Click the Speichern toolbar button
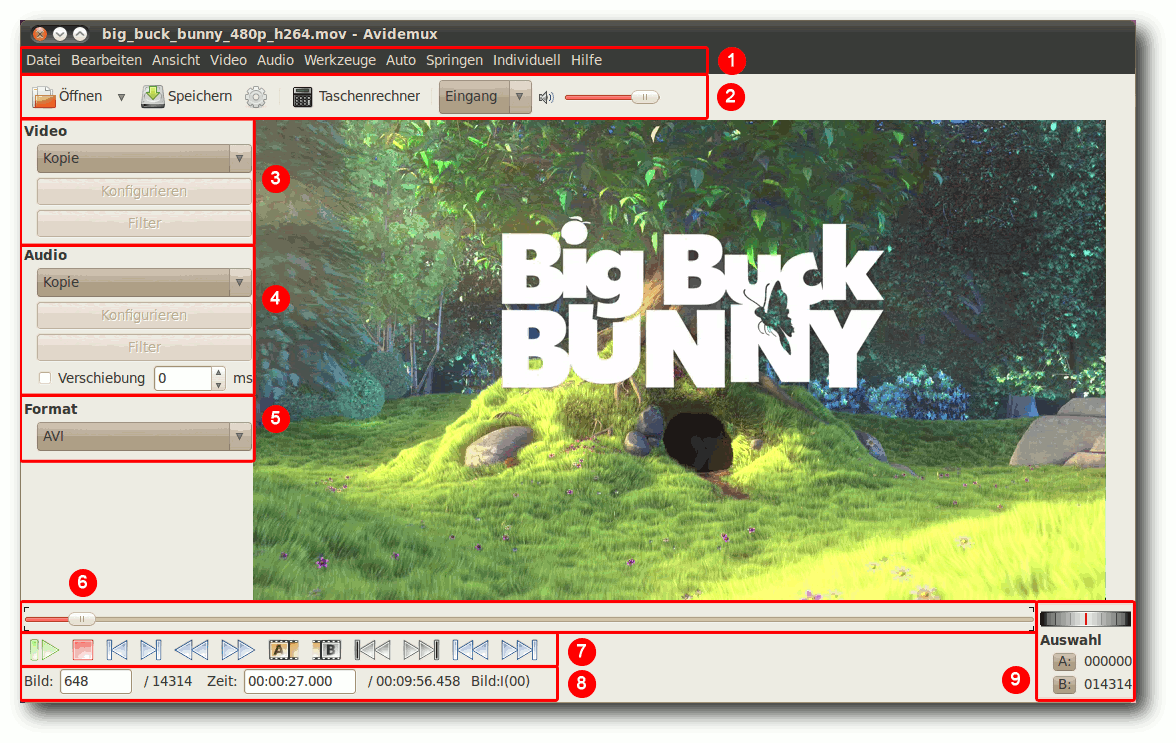The height and width of the screenshot is (743, 1176). click(x=187, y=97)
